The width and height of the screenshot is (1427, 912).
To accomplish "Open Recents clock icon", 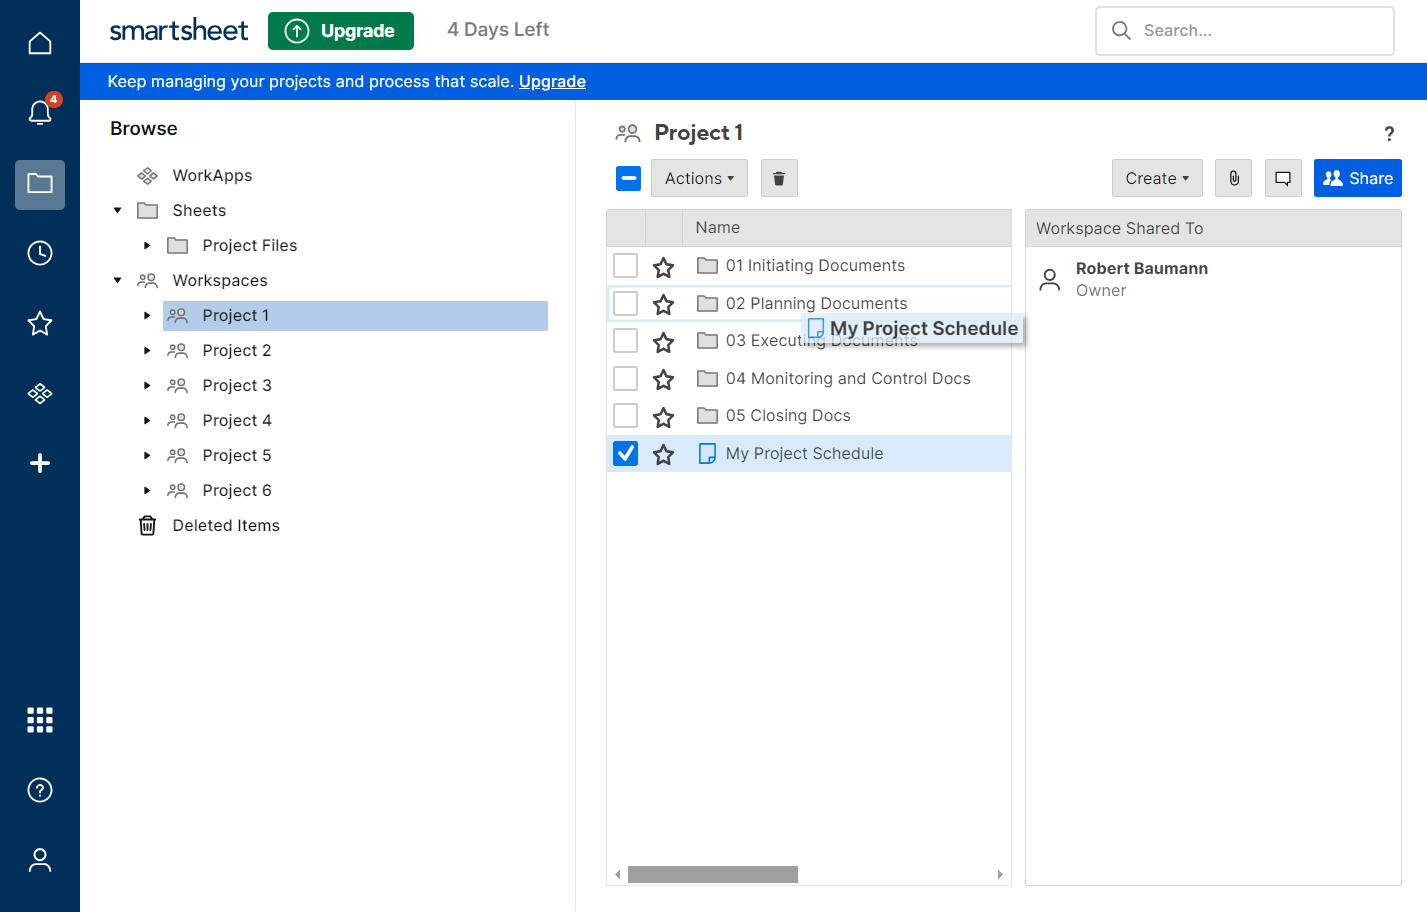I will tap(40, 253).
